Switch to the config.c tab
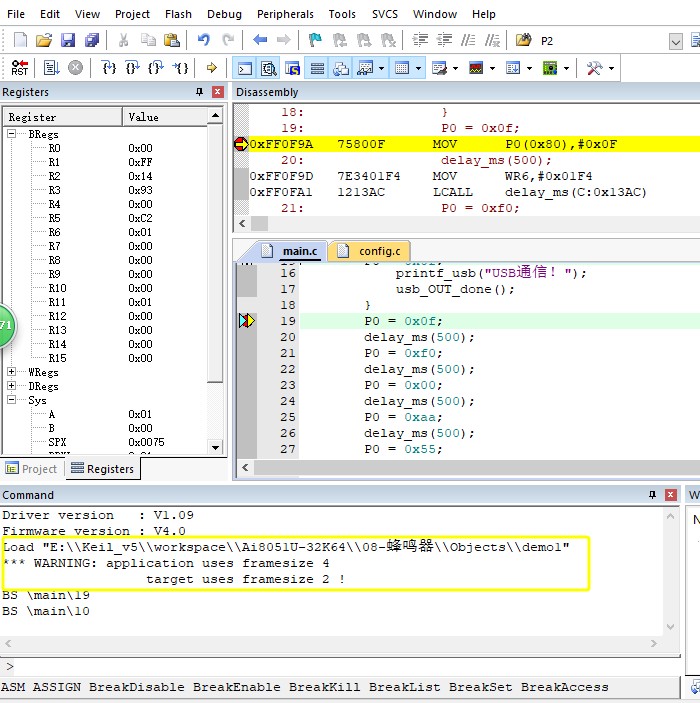The image size is (700, 703). point(370,251)
